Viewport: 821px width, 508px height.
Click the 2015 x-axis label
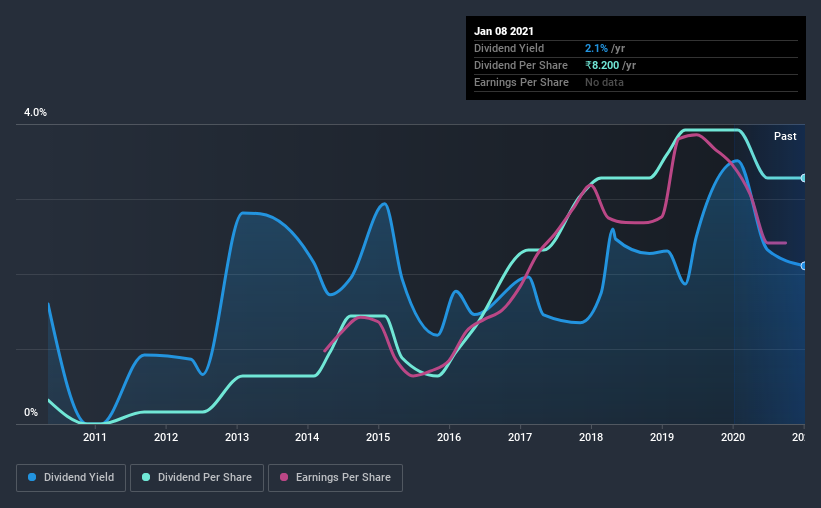coord(378,437)
